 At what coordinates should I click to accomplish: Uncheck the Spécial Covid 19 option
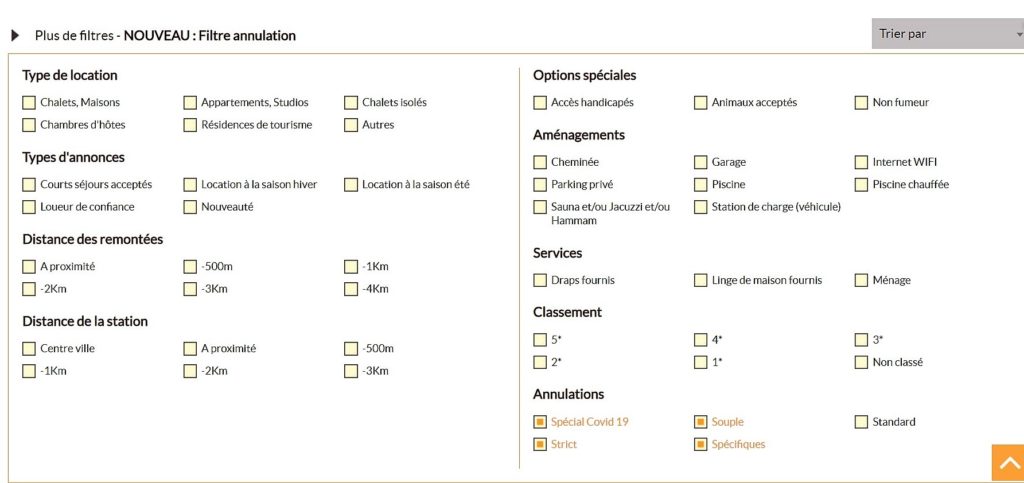[x=540, y=422]
